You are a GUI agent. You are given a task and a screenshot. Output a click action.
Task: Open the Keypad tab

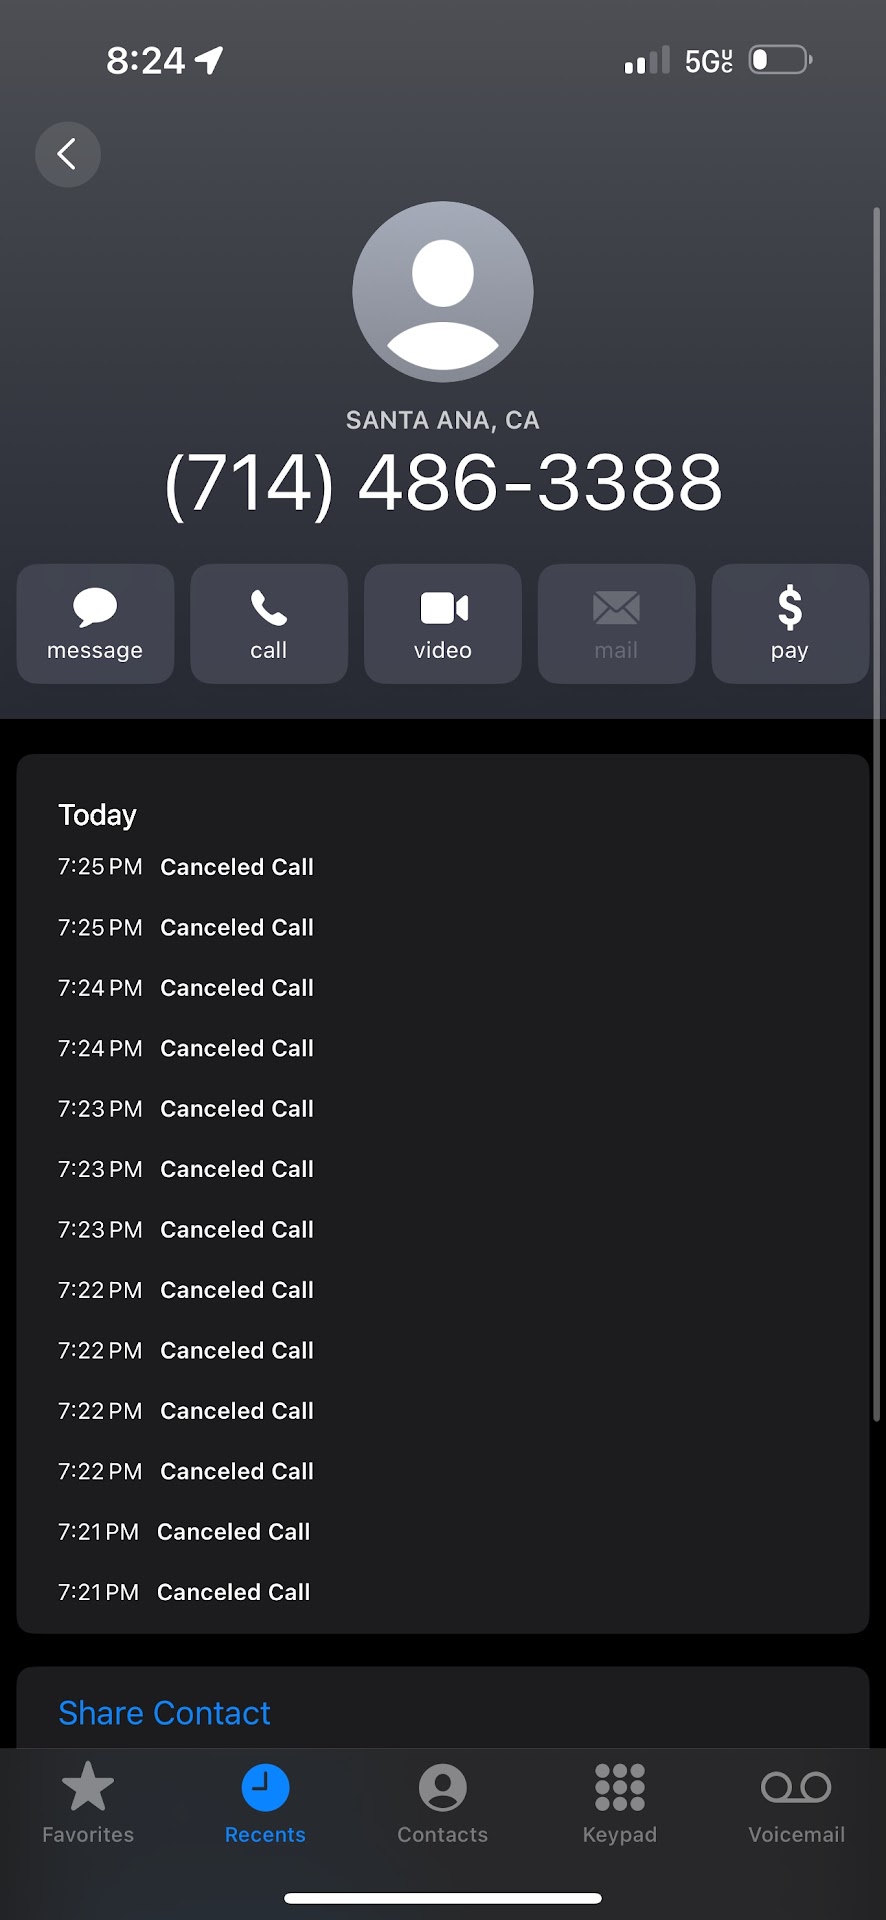click(x=620, y=1802)
